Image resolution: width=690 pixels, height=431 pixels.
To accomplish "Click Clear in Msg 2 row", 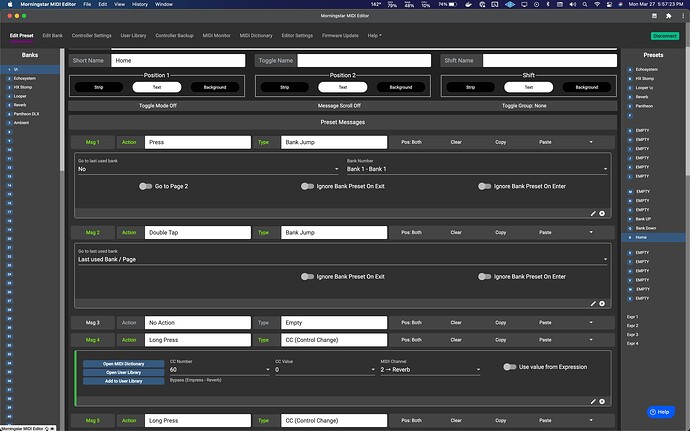I will tap(456, 232).
